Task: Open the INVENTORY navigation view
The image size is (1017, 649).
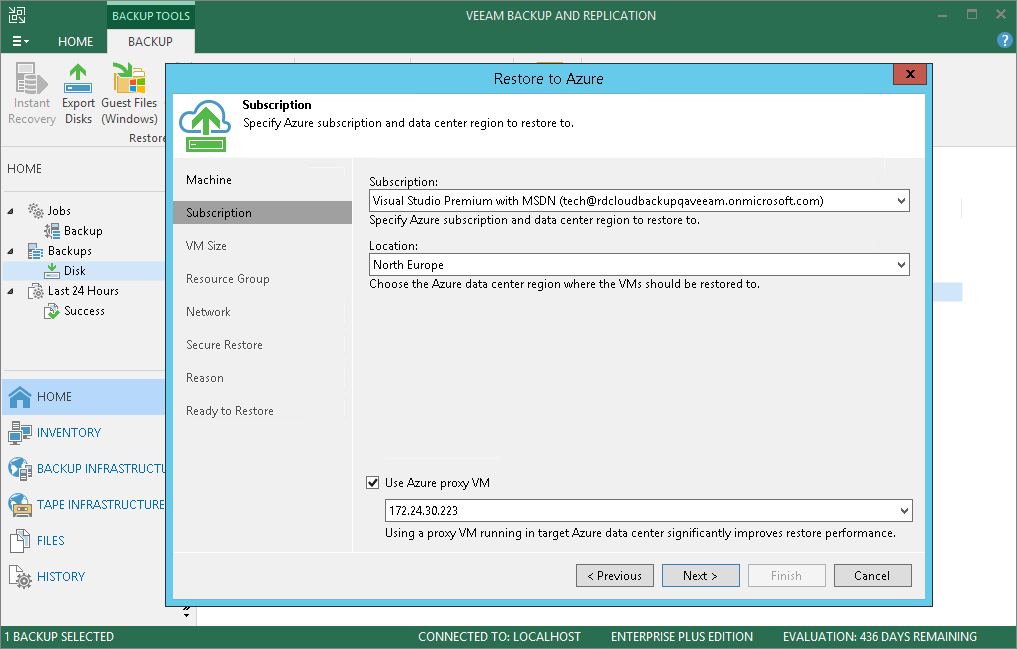Action: (84, 432)
